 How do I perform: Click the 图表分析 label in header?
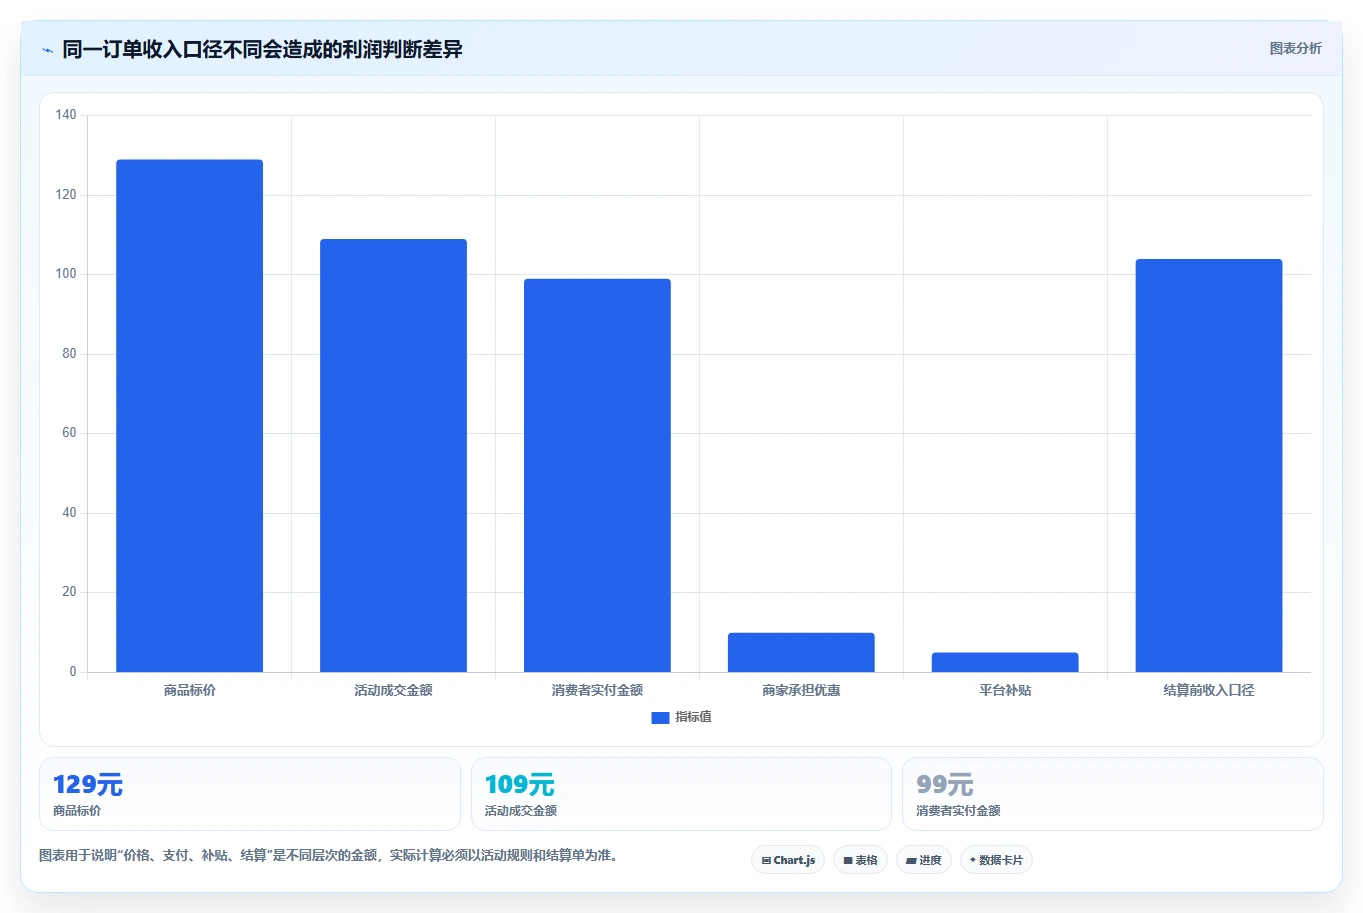tap(1295, 48)
